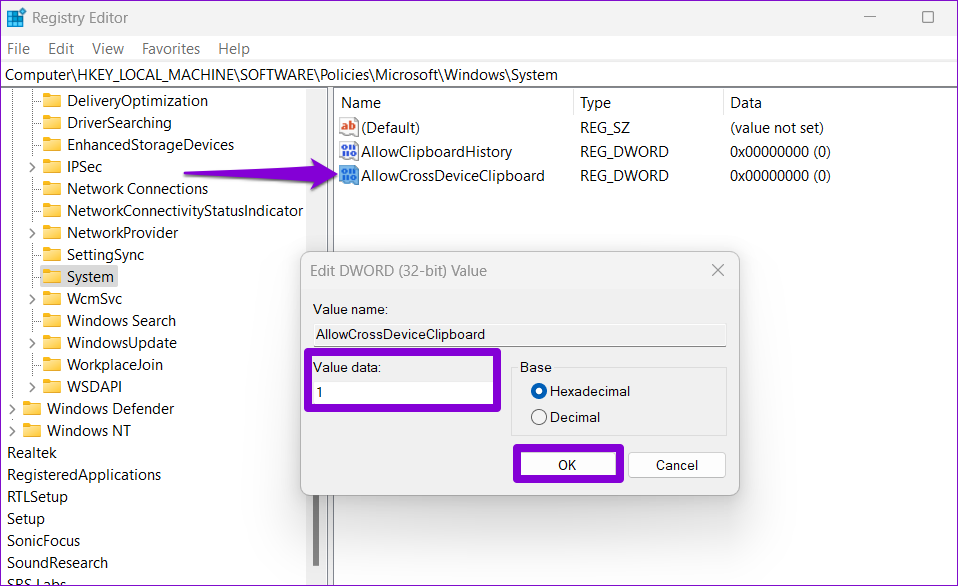This screenshot has width=958, height=586.
Task: Click data cell of AllowClipboardHistory row
Action: pos(780,152)
